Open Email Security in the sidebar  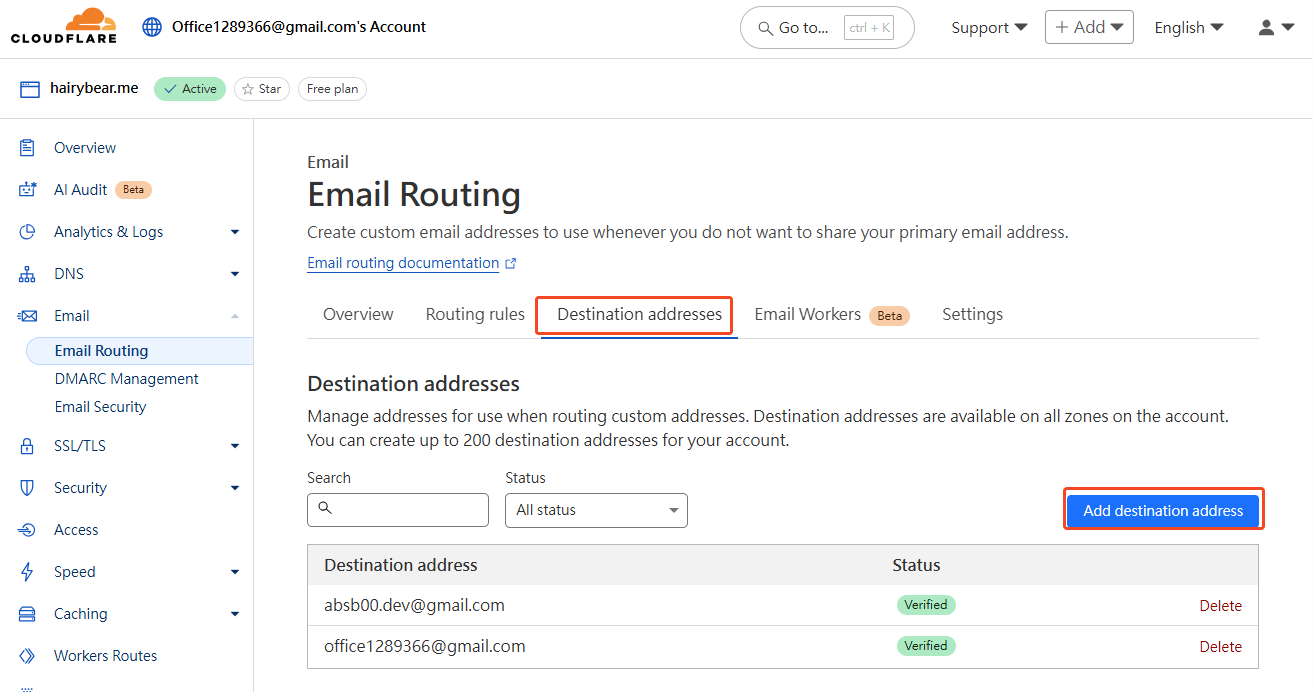point(100,407)
